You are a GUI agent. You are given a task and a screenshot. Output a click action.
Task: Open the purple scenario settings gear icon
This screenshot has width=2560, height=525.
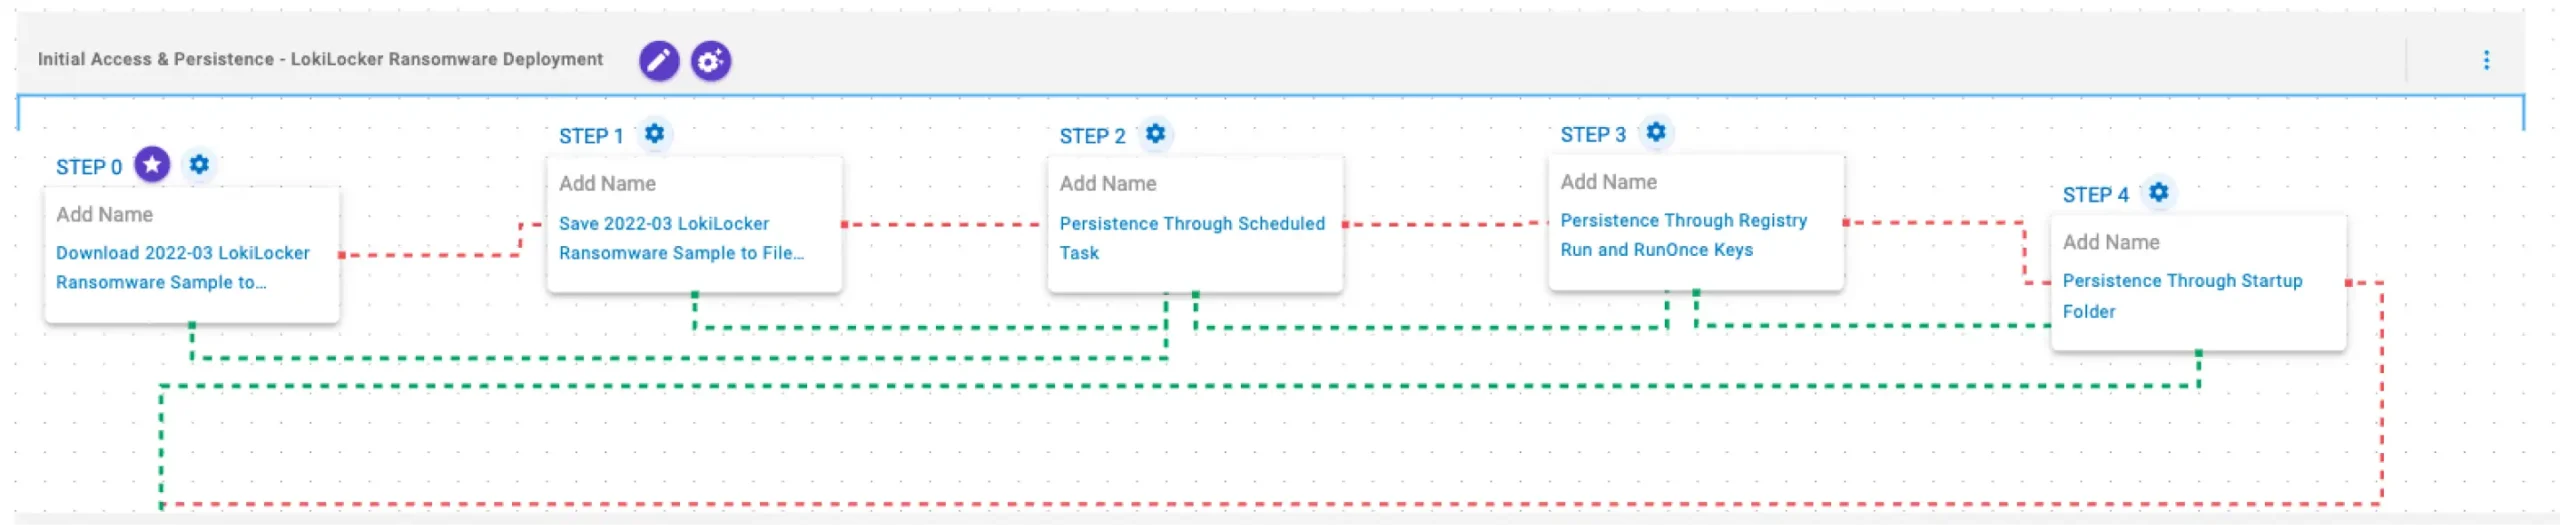pyautogui.click(x=710, y=61)
